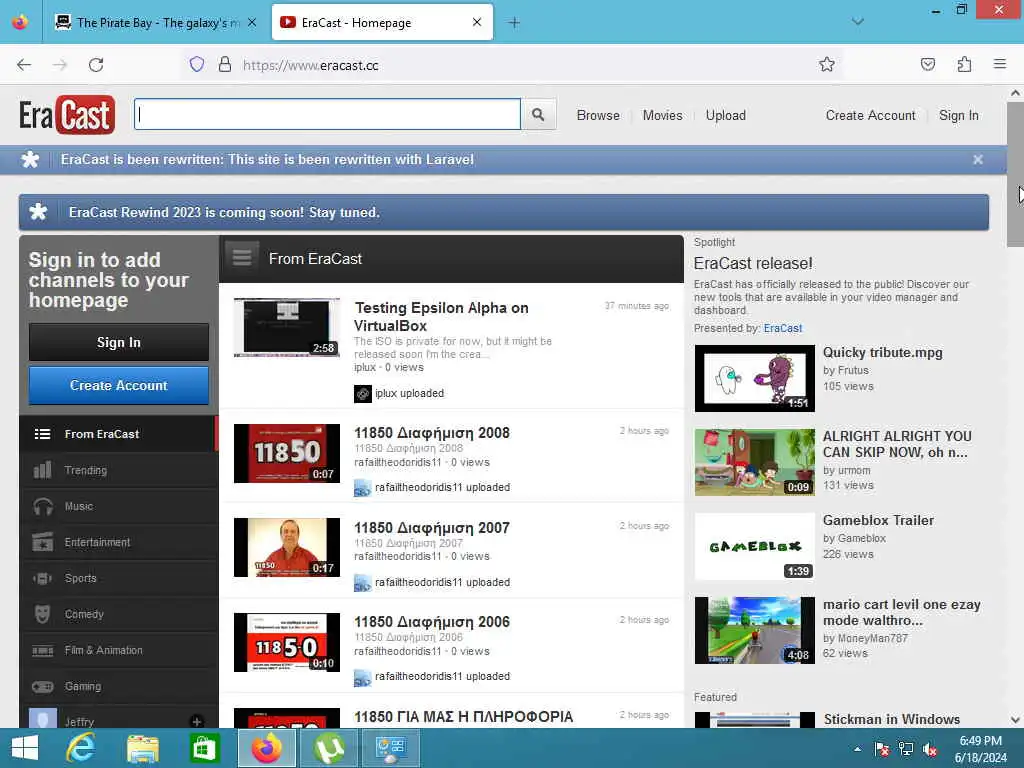Launch Internet Explorer from taskbar
Viewport: 1024px width, 768px height.
coord(81,748)
